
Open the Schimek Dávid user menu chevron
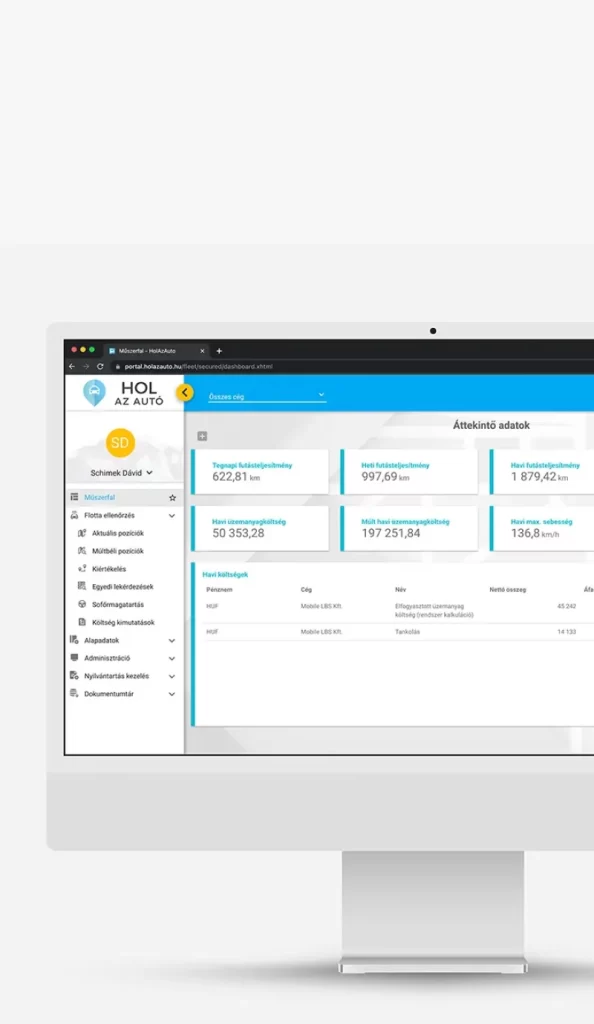tap(149, 473)
